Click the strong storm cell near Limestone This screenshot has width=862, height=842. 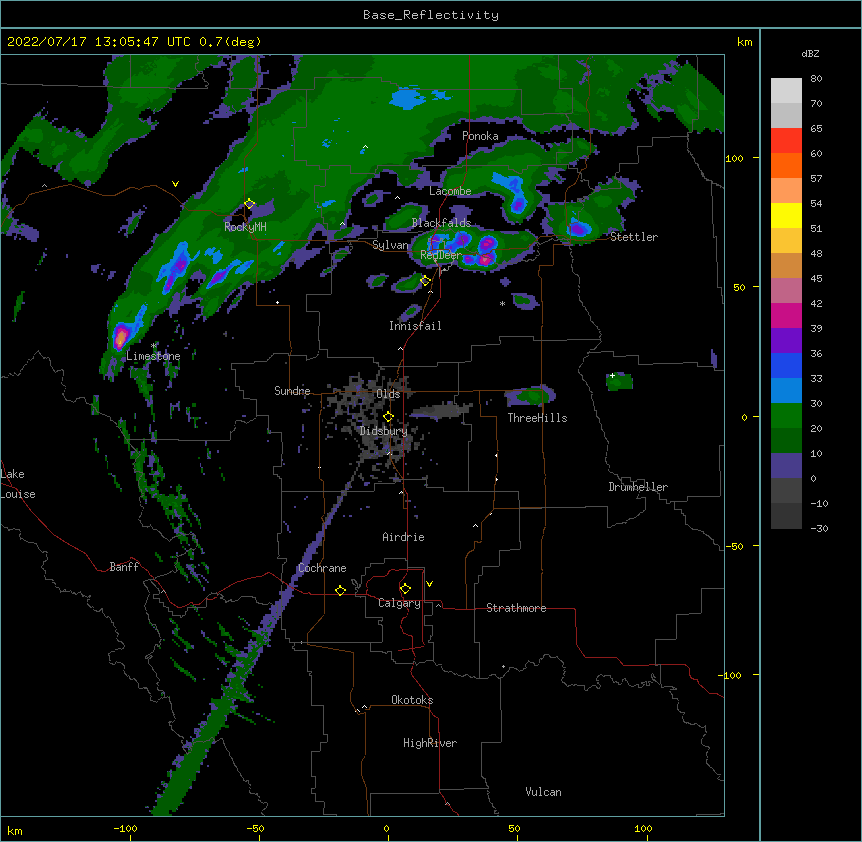click(x=121, y=336)
